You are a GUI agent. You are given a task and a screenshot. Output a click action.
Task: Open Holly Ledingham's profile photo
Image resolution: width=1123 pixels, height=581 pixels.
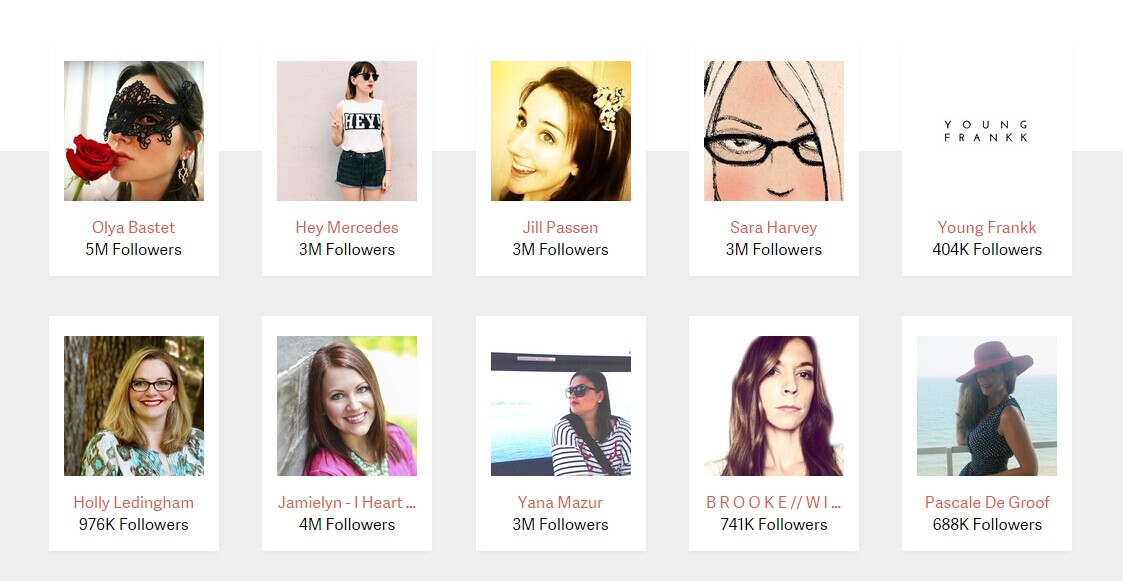click(x=134, y=405)
